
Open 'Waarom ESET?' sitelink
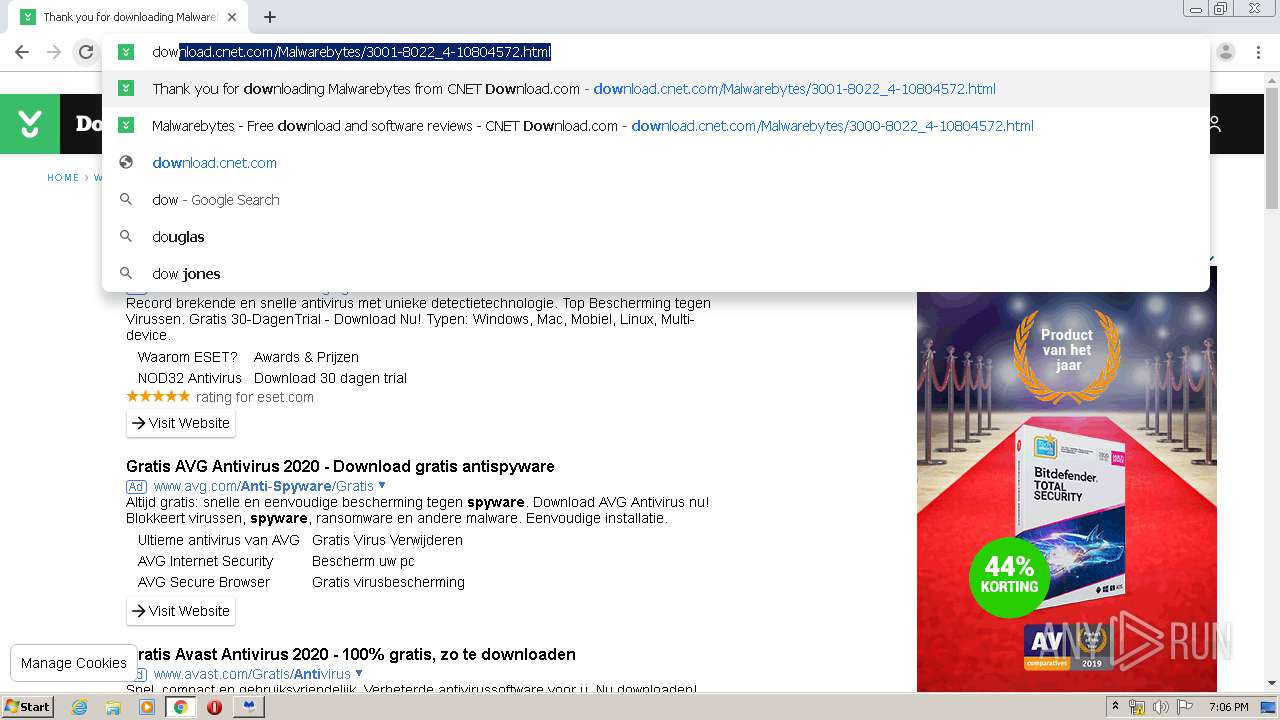point(188,357)
